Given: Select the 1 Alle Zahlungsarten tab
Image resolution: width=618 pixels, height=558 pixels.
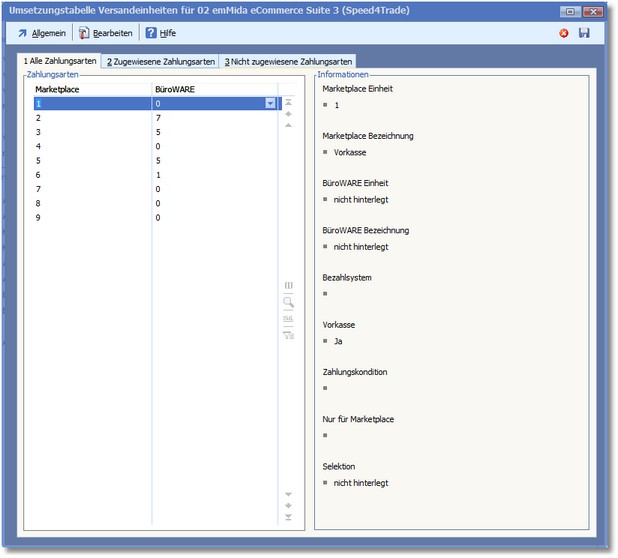Looking at the screenshot, I should [60, 62].
